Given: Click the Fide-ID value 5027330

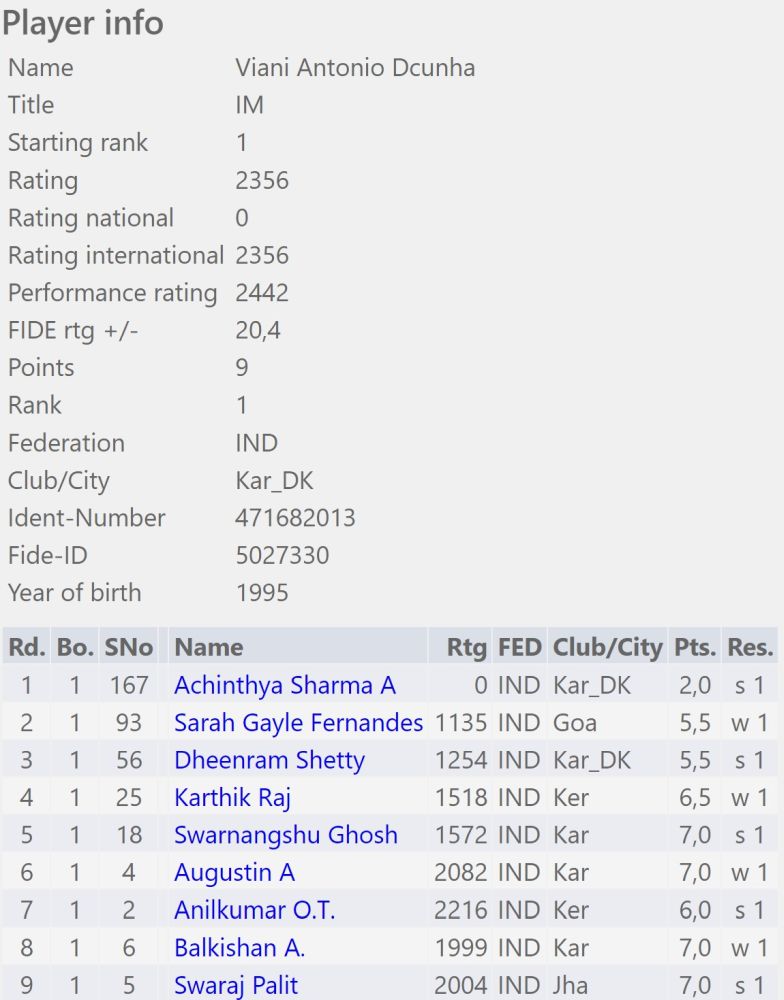Looking at the screenshot, I should click(x=283, y=555).
